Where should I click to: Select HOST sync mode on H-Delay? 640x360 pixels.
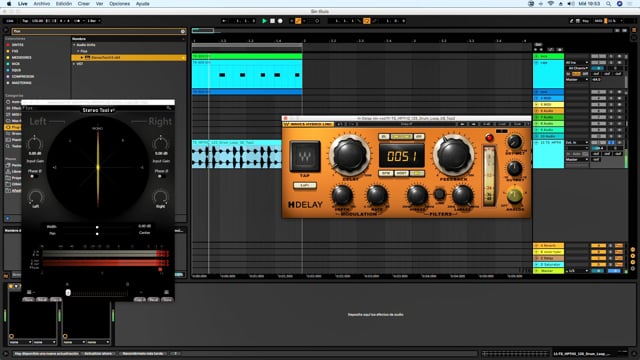pyautogui.click(x=402, y=173)
